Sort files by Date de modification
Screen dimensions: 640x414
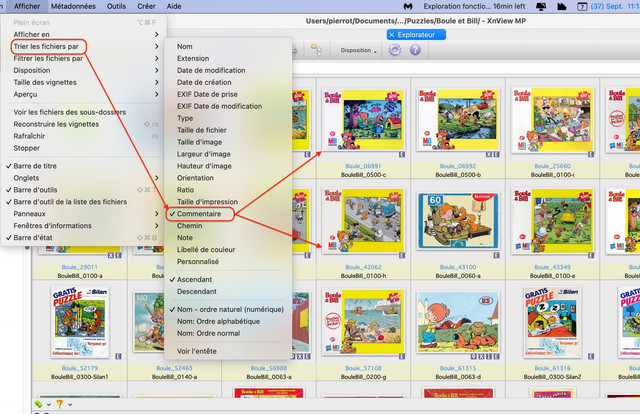tap(211, 70)
